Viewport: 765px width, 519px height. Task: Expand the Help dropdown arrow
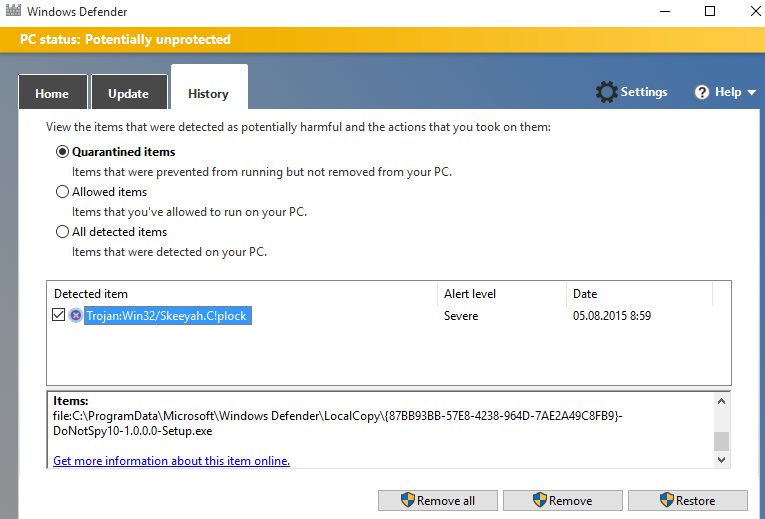point(752,92)
